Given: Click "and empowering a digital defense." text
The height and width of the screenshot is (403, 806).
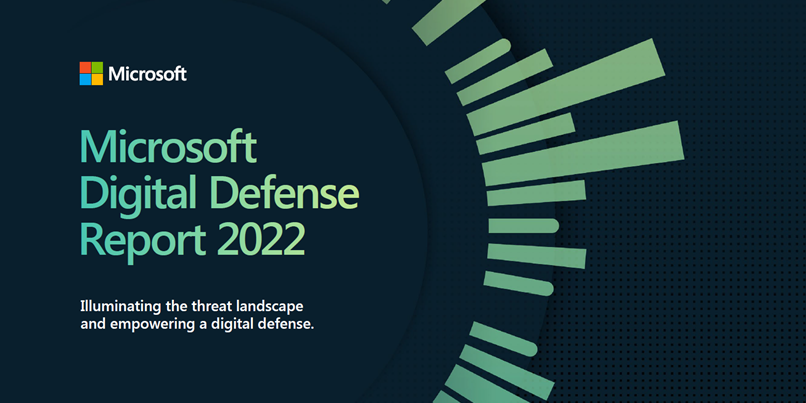Looking at the screenshot, I should 197,325.
